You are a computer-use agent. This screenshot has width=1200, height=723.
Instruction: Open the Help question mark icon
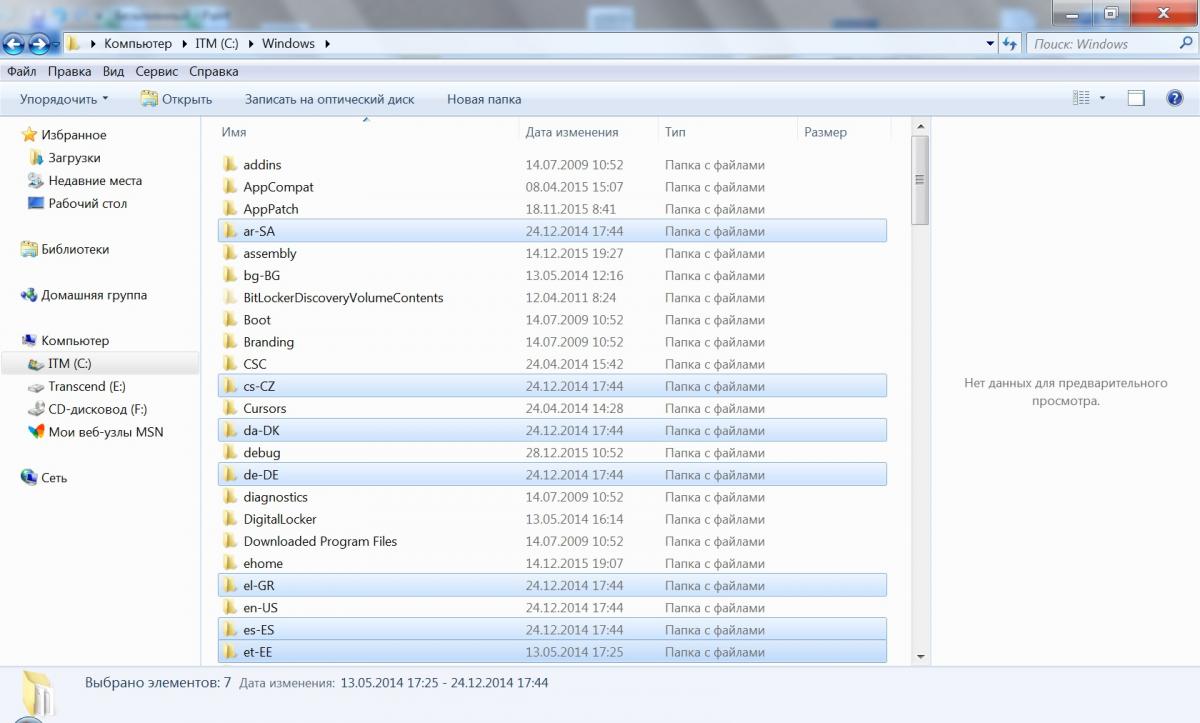pos(1175,98)
